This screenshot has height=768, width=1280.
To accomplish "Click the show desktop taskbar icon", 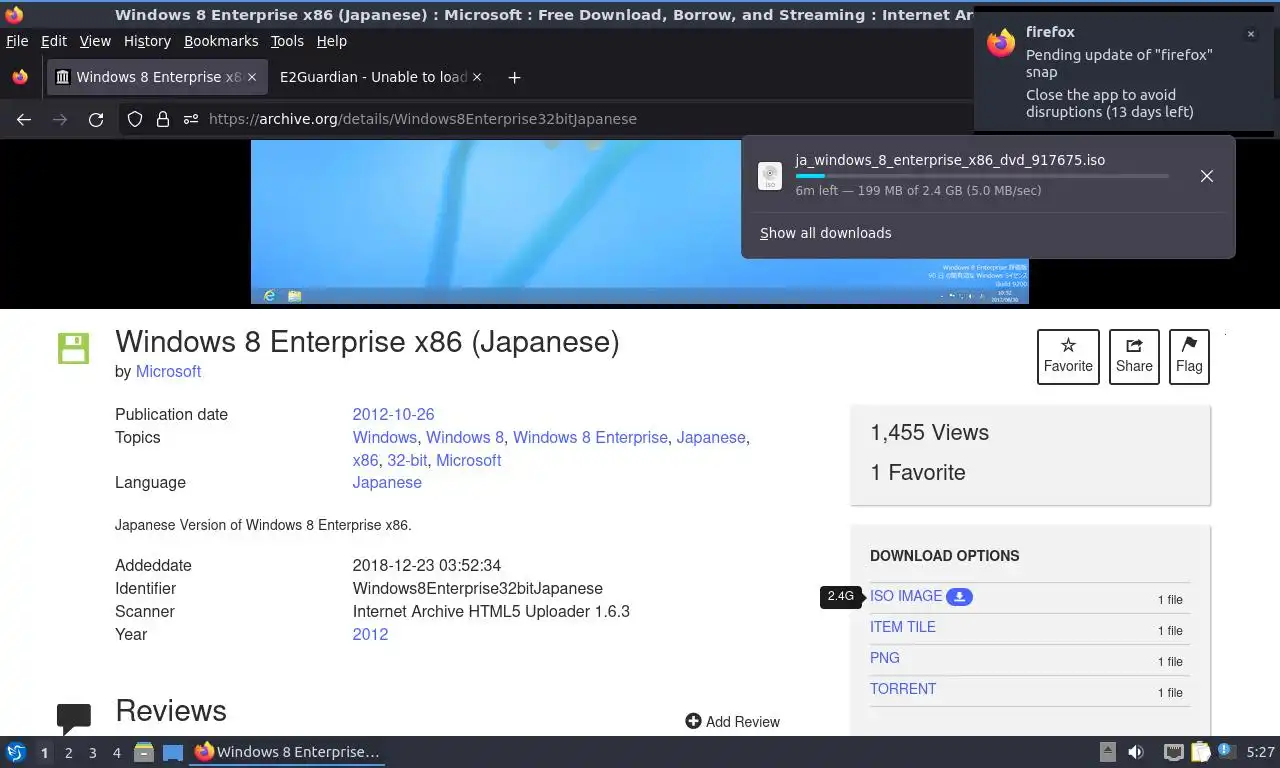I will [x=173, y=752].
